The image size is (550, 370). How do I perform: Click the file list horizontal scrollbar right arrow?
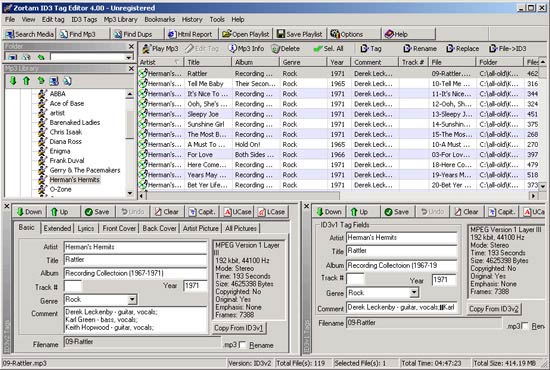[533, 196]
